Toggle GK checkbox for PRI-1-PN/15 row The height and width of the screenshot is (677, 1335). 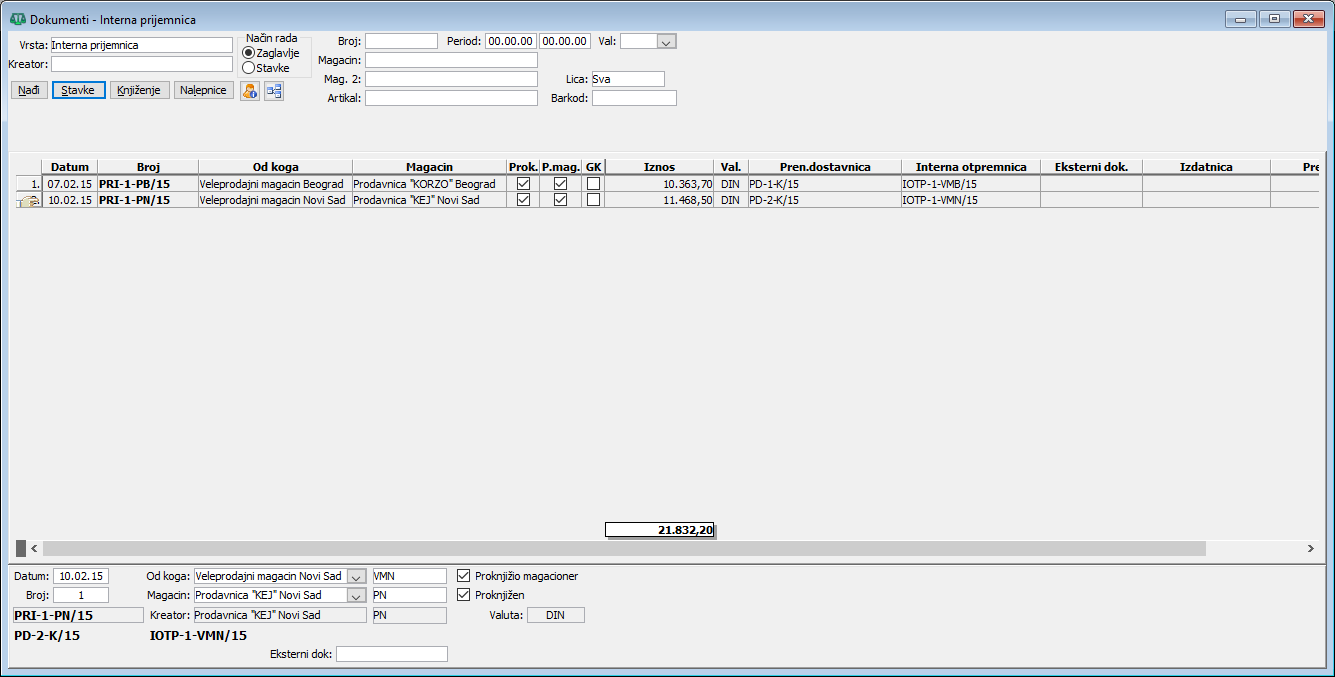[x=594, y=200]
